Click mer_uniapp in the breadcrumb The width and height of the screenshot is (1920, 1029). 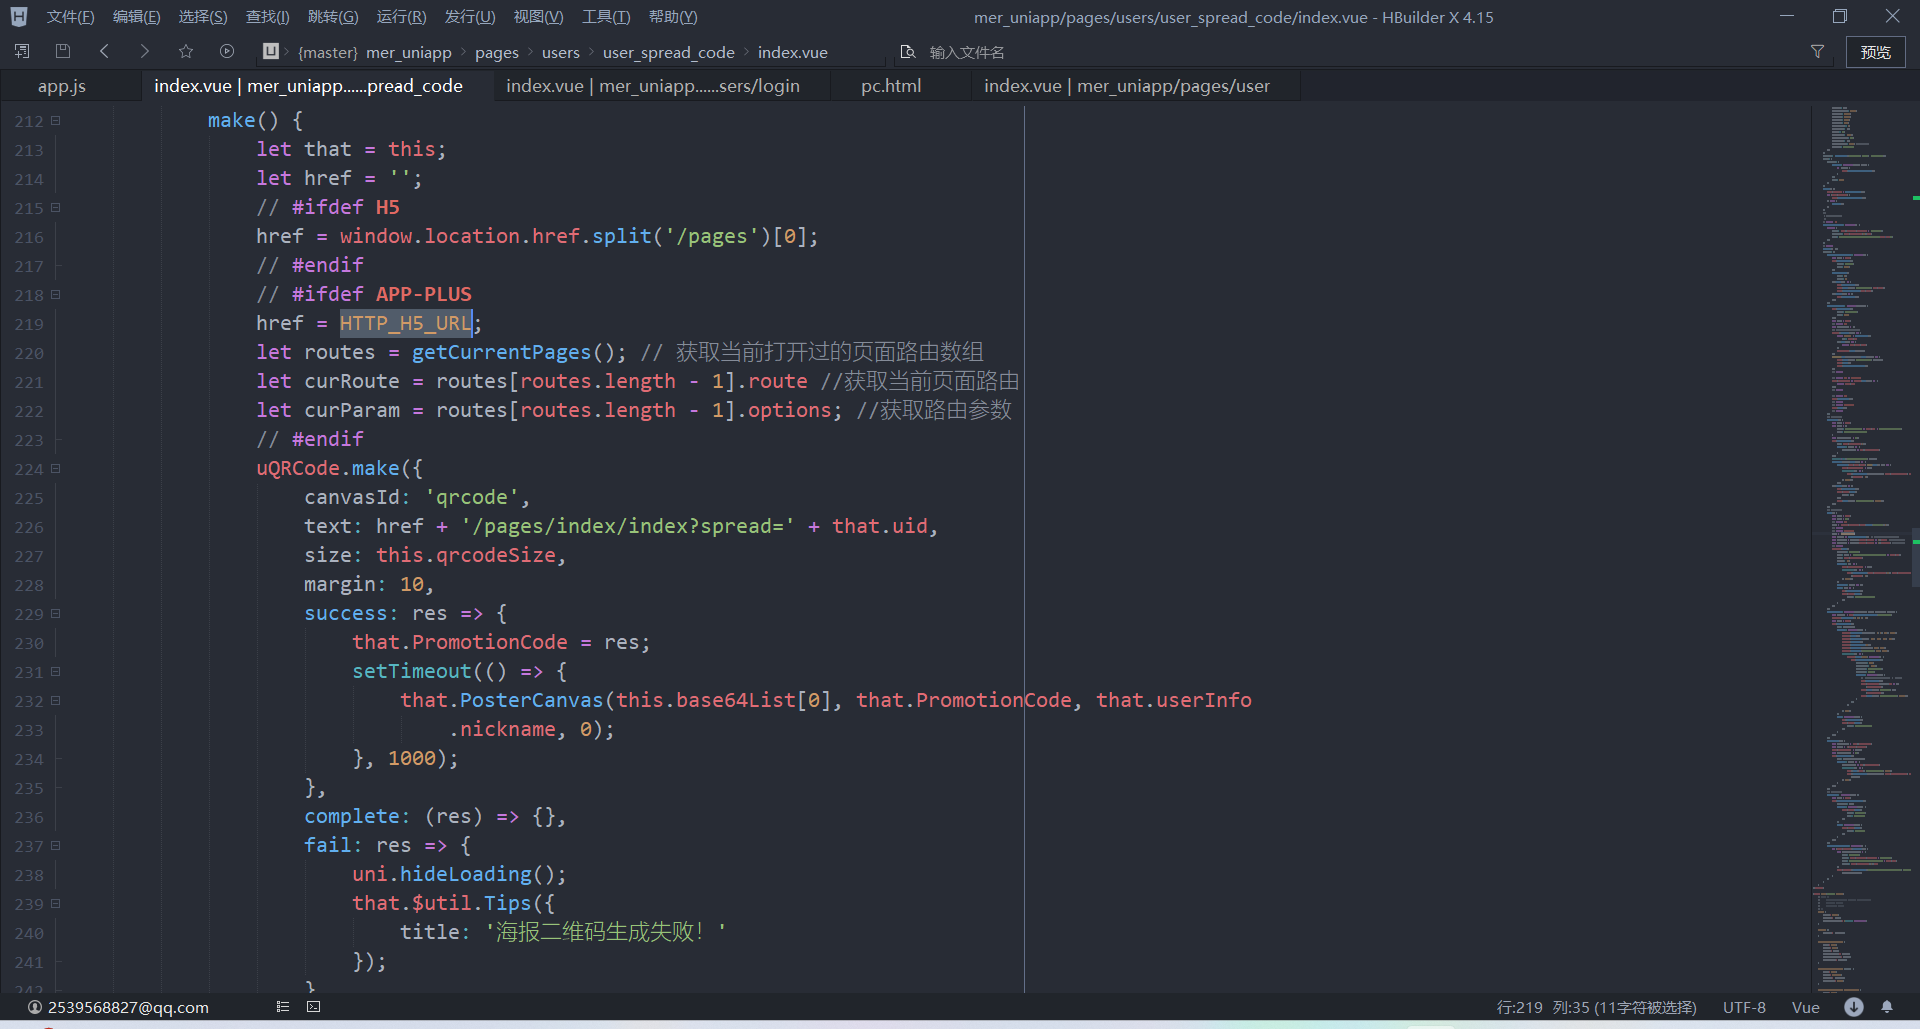(x=409, y=52)
